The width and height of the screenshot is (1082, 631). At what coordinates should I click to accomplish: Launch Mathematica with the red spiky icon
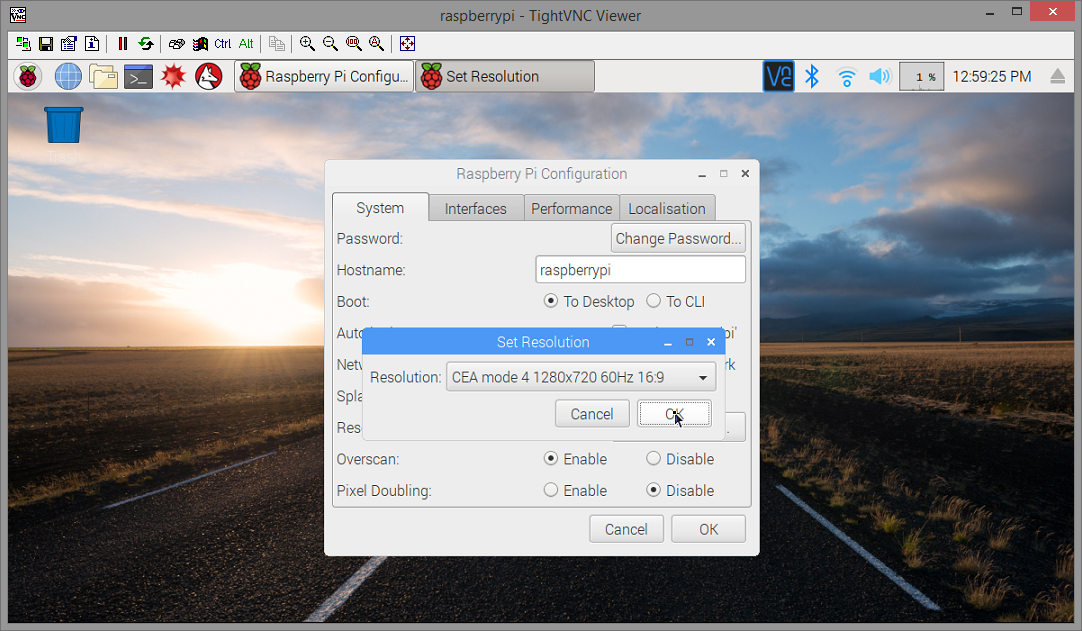[x=173, y=77]
